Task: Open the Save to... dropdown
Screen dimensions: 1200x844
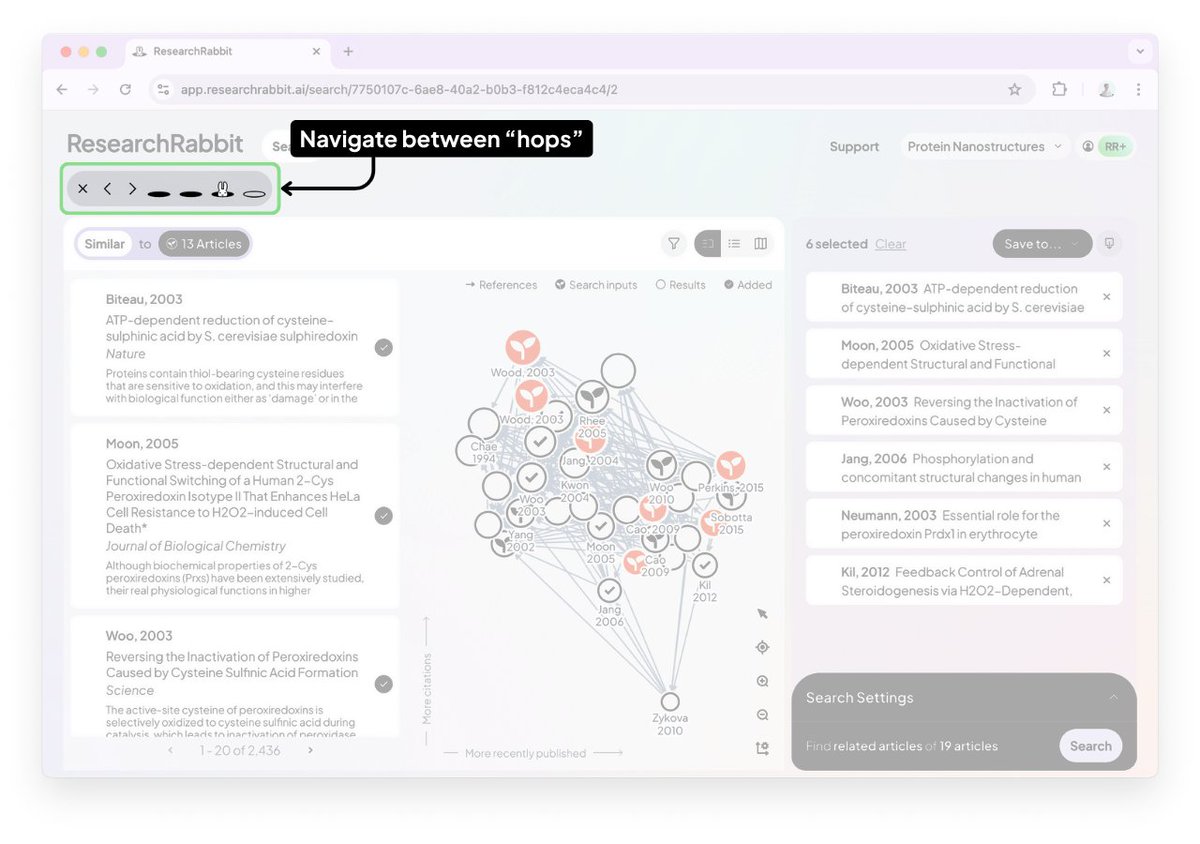Action: click(x=1042, y=243)
